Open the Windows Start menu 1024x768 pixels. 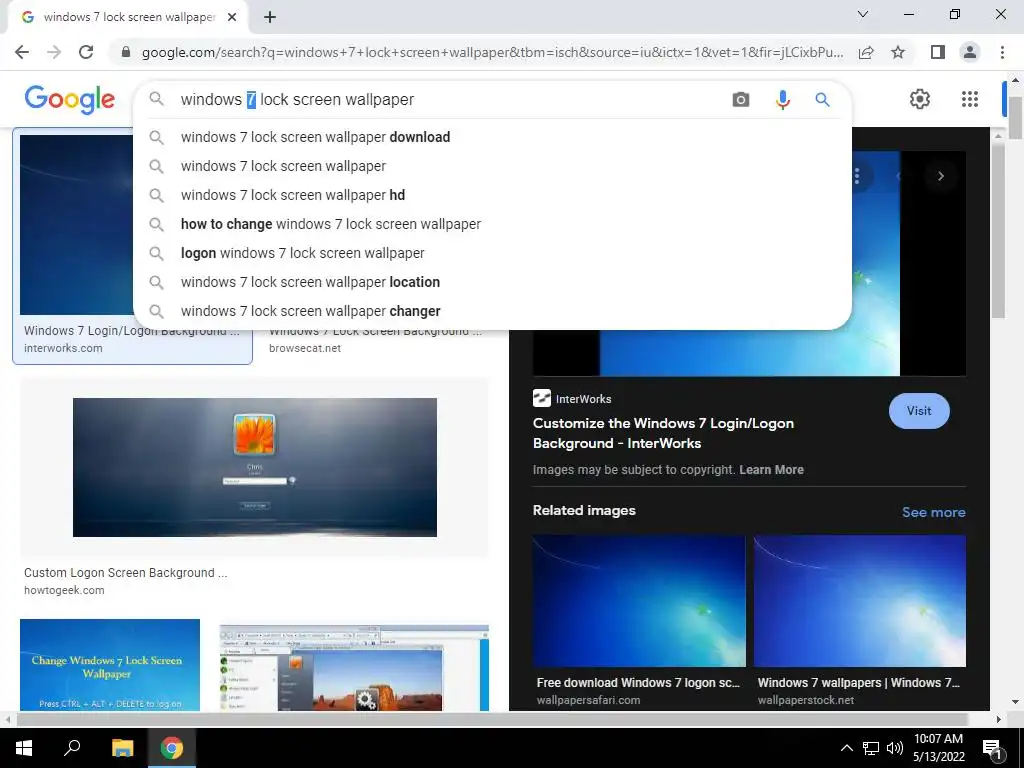pos(24,748)
